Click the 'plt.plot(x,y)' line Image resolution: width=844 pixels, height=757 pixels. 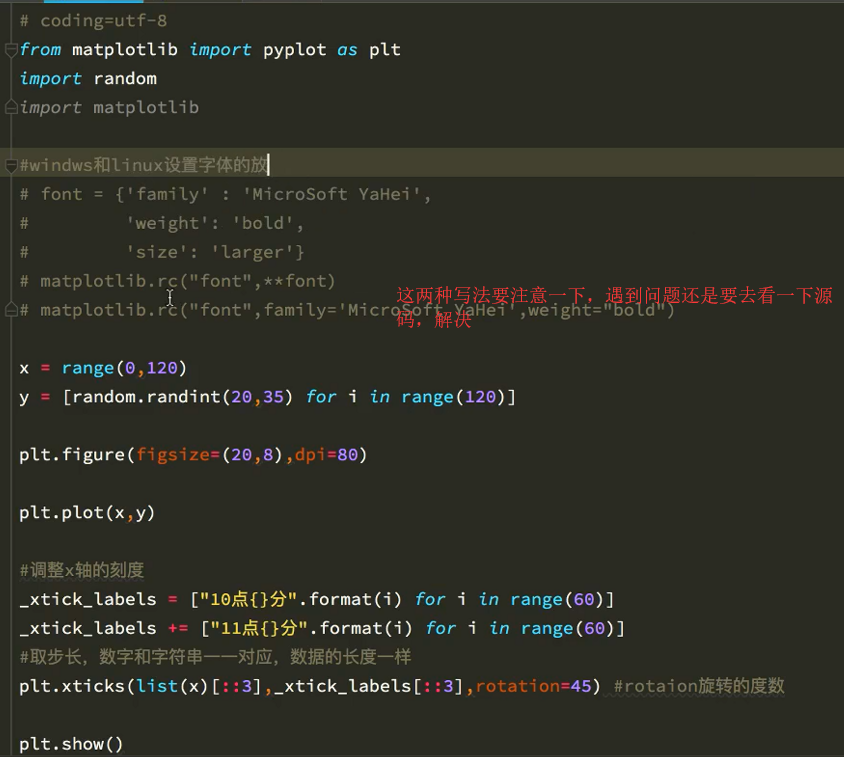pyautogui.click(x=87, y=513)
